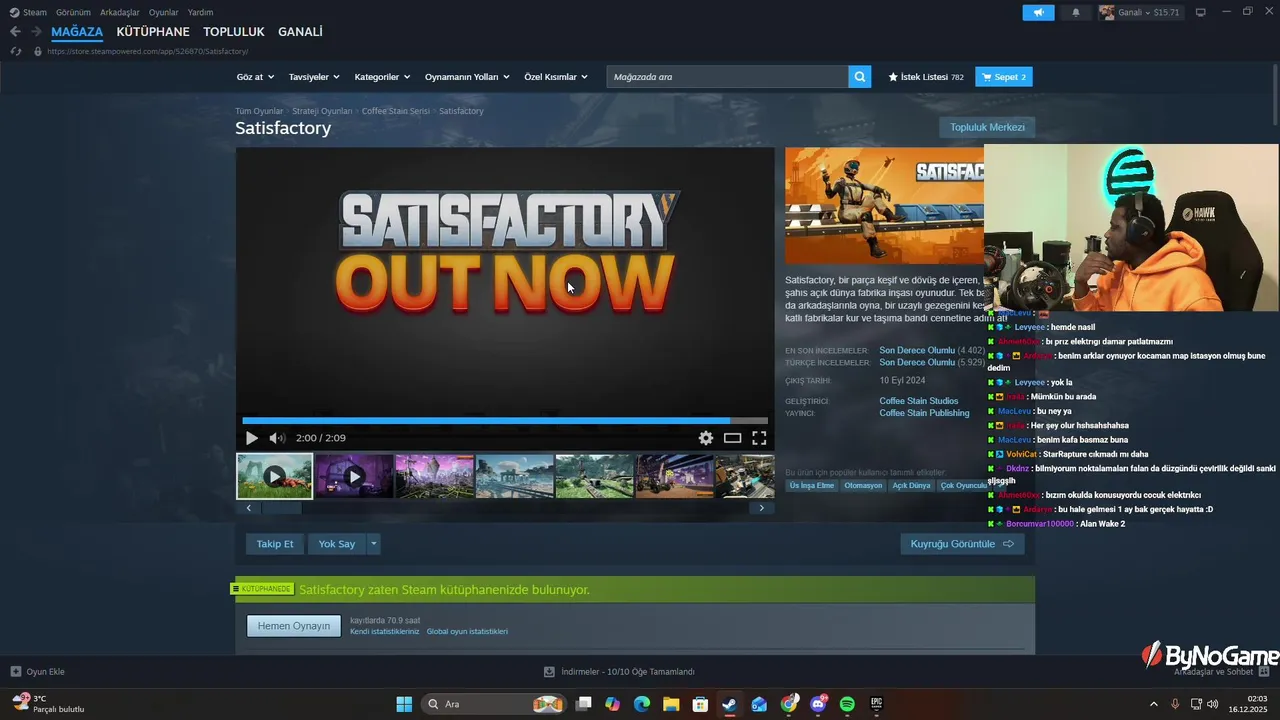The width and height of the screenshot is (1280, 720).
Task: Expand the Kategoriler dropdown
Action: point(382,77)
